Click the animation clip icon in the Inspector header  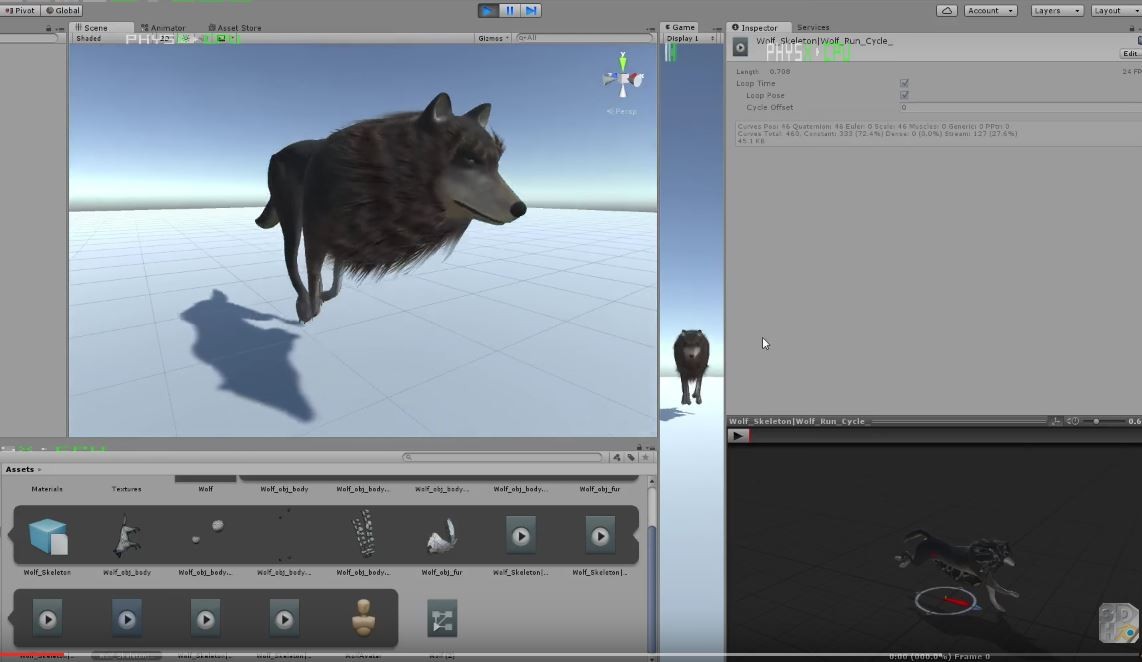pyautogui.click(x=740, y=46)
